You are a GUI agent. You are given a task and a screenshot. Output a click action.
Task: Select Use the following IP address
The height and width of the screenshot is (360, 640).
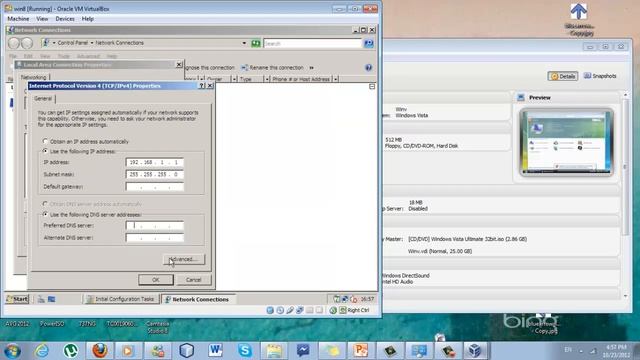point(80,151)
